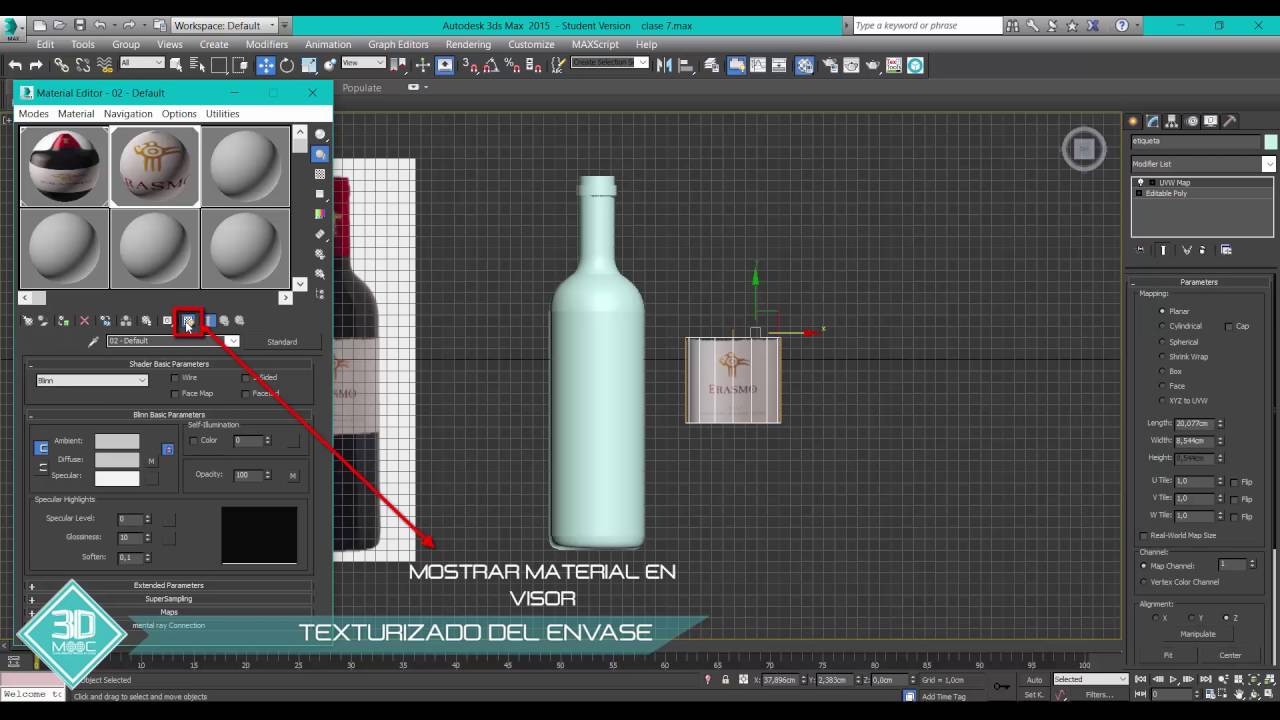The width and height of the screenshot is (1280, 720).
Task: Click the Manipulate button
Action: [1198, 634]
